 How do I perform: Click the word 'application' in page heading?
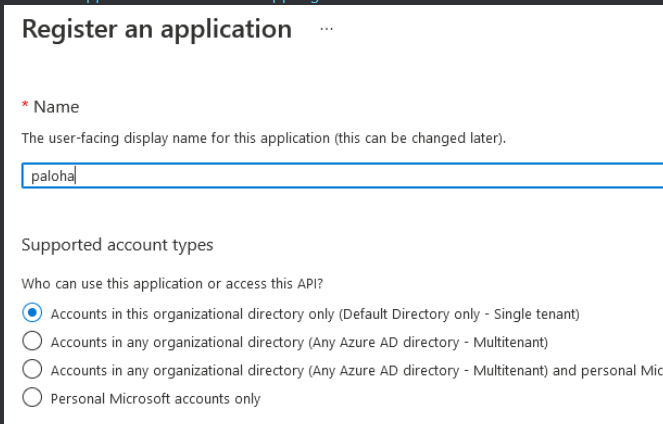[x=229, y=29]
